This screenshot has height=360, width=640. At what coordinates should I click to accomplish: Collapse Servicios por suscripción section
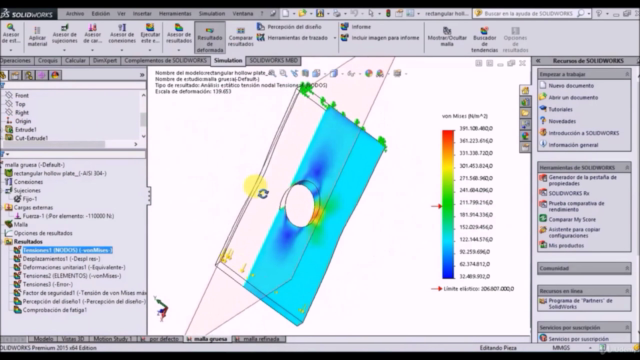627,327
